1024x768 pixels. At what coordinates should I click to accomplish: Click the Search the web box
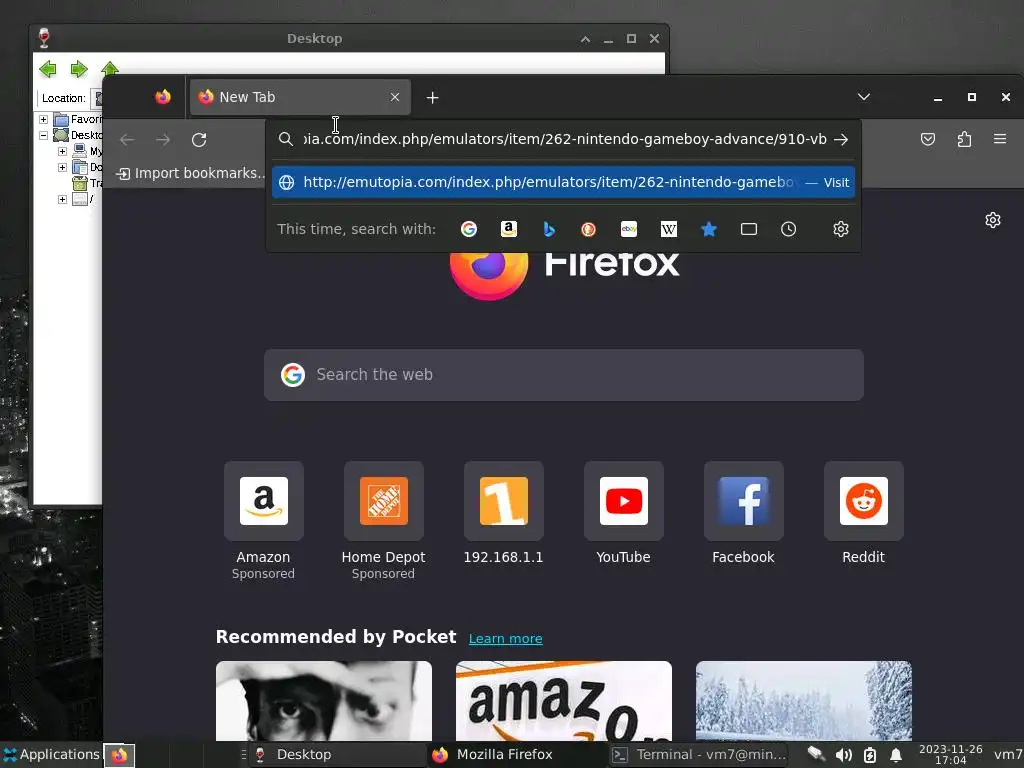pos(564,375)
